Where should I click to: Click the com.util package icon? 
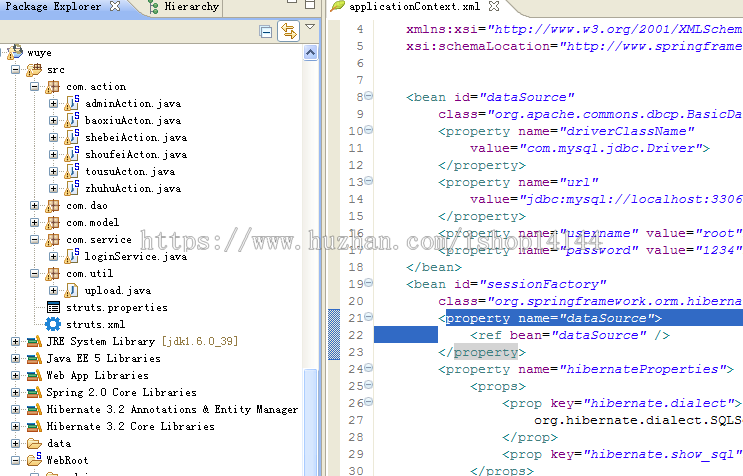(x=53, y=274)
